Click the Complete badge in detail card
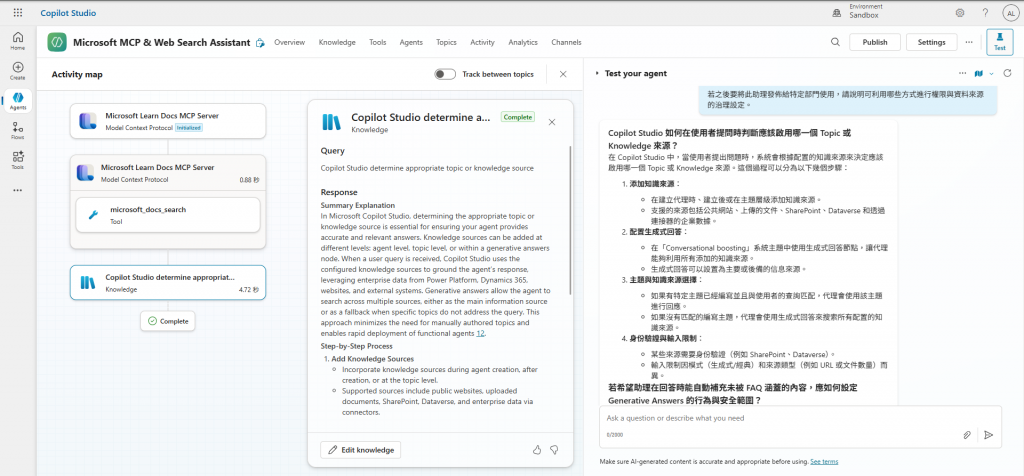The height and width of the screenshot is (476, 1024). coord(518,117)
